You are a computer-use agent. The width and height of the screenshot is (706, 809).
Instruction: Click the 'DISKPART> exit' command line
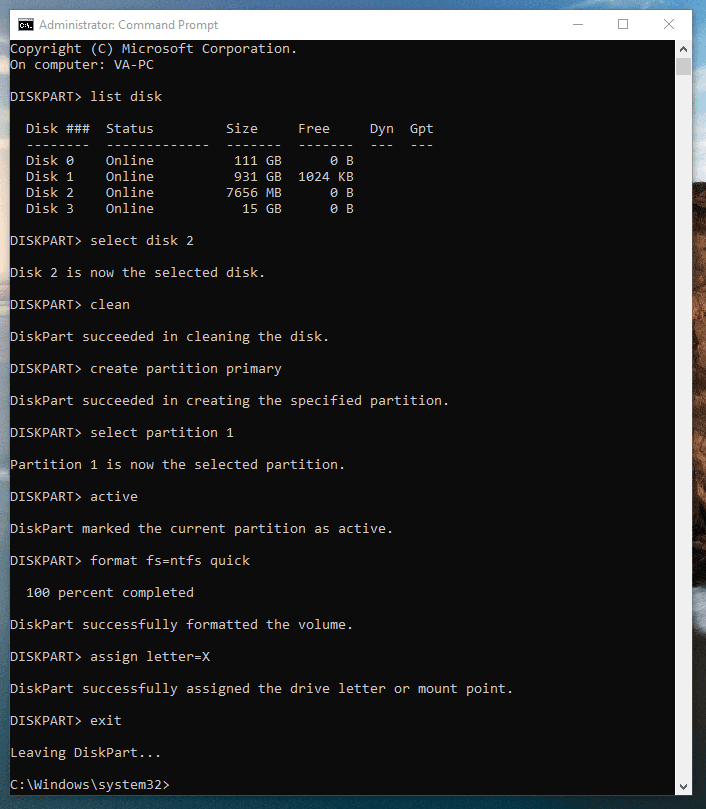[66, 721]
